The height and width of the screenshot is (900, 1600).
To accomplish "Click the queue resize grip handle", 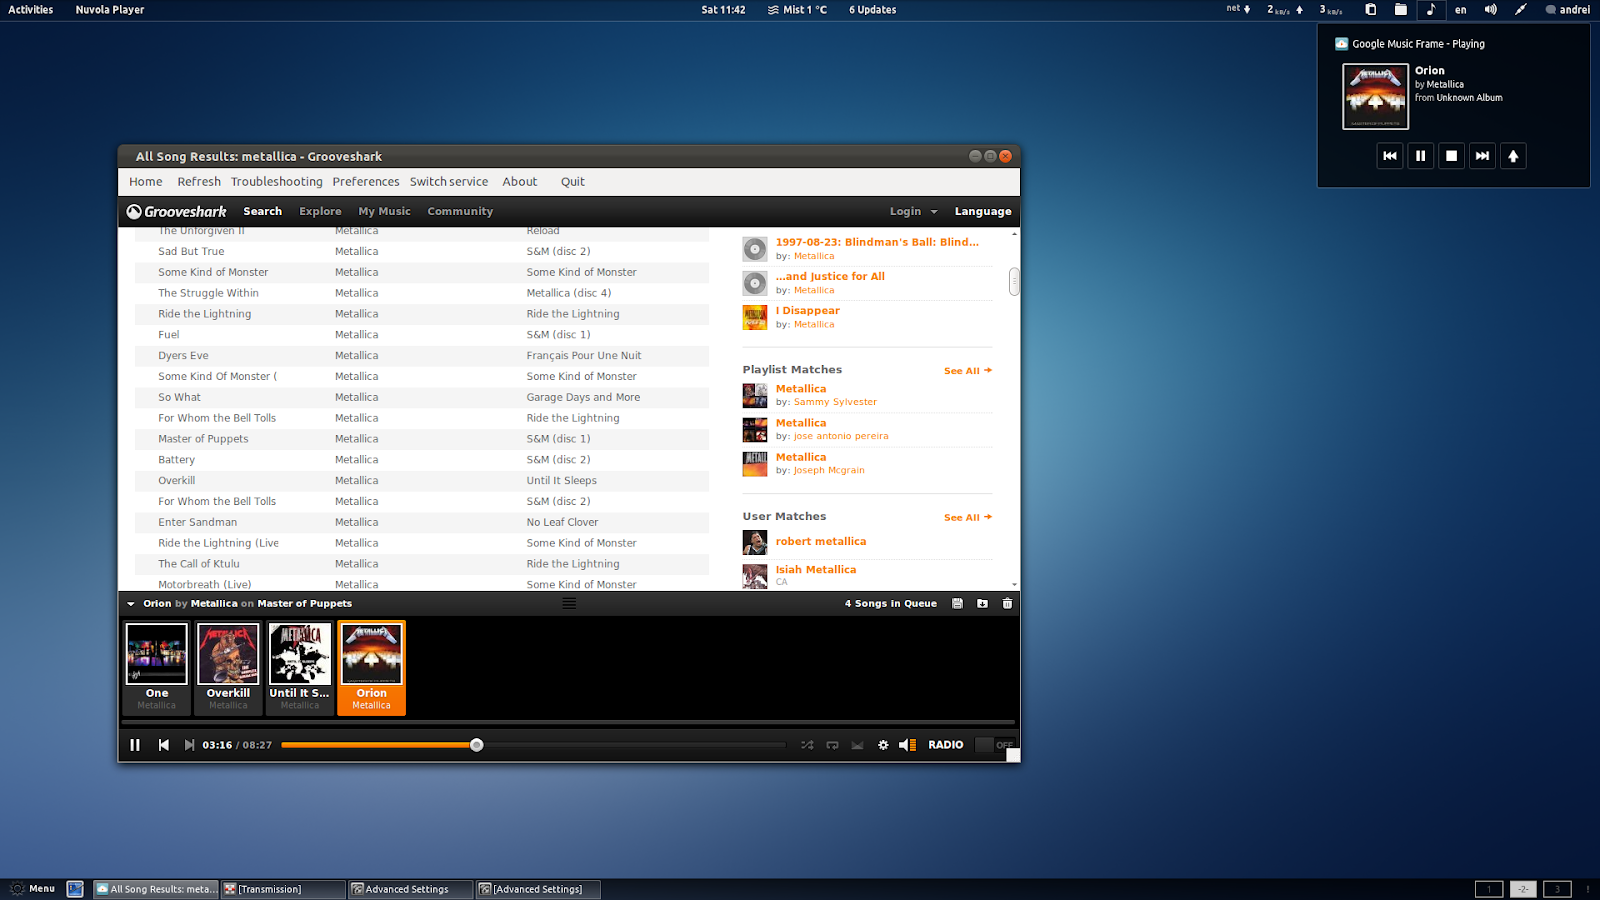I will 569,603.
